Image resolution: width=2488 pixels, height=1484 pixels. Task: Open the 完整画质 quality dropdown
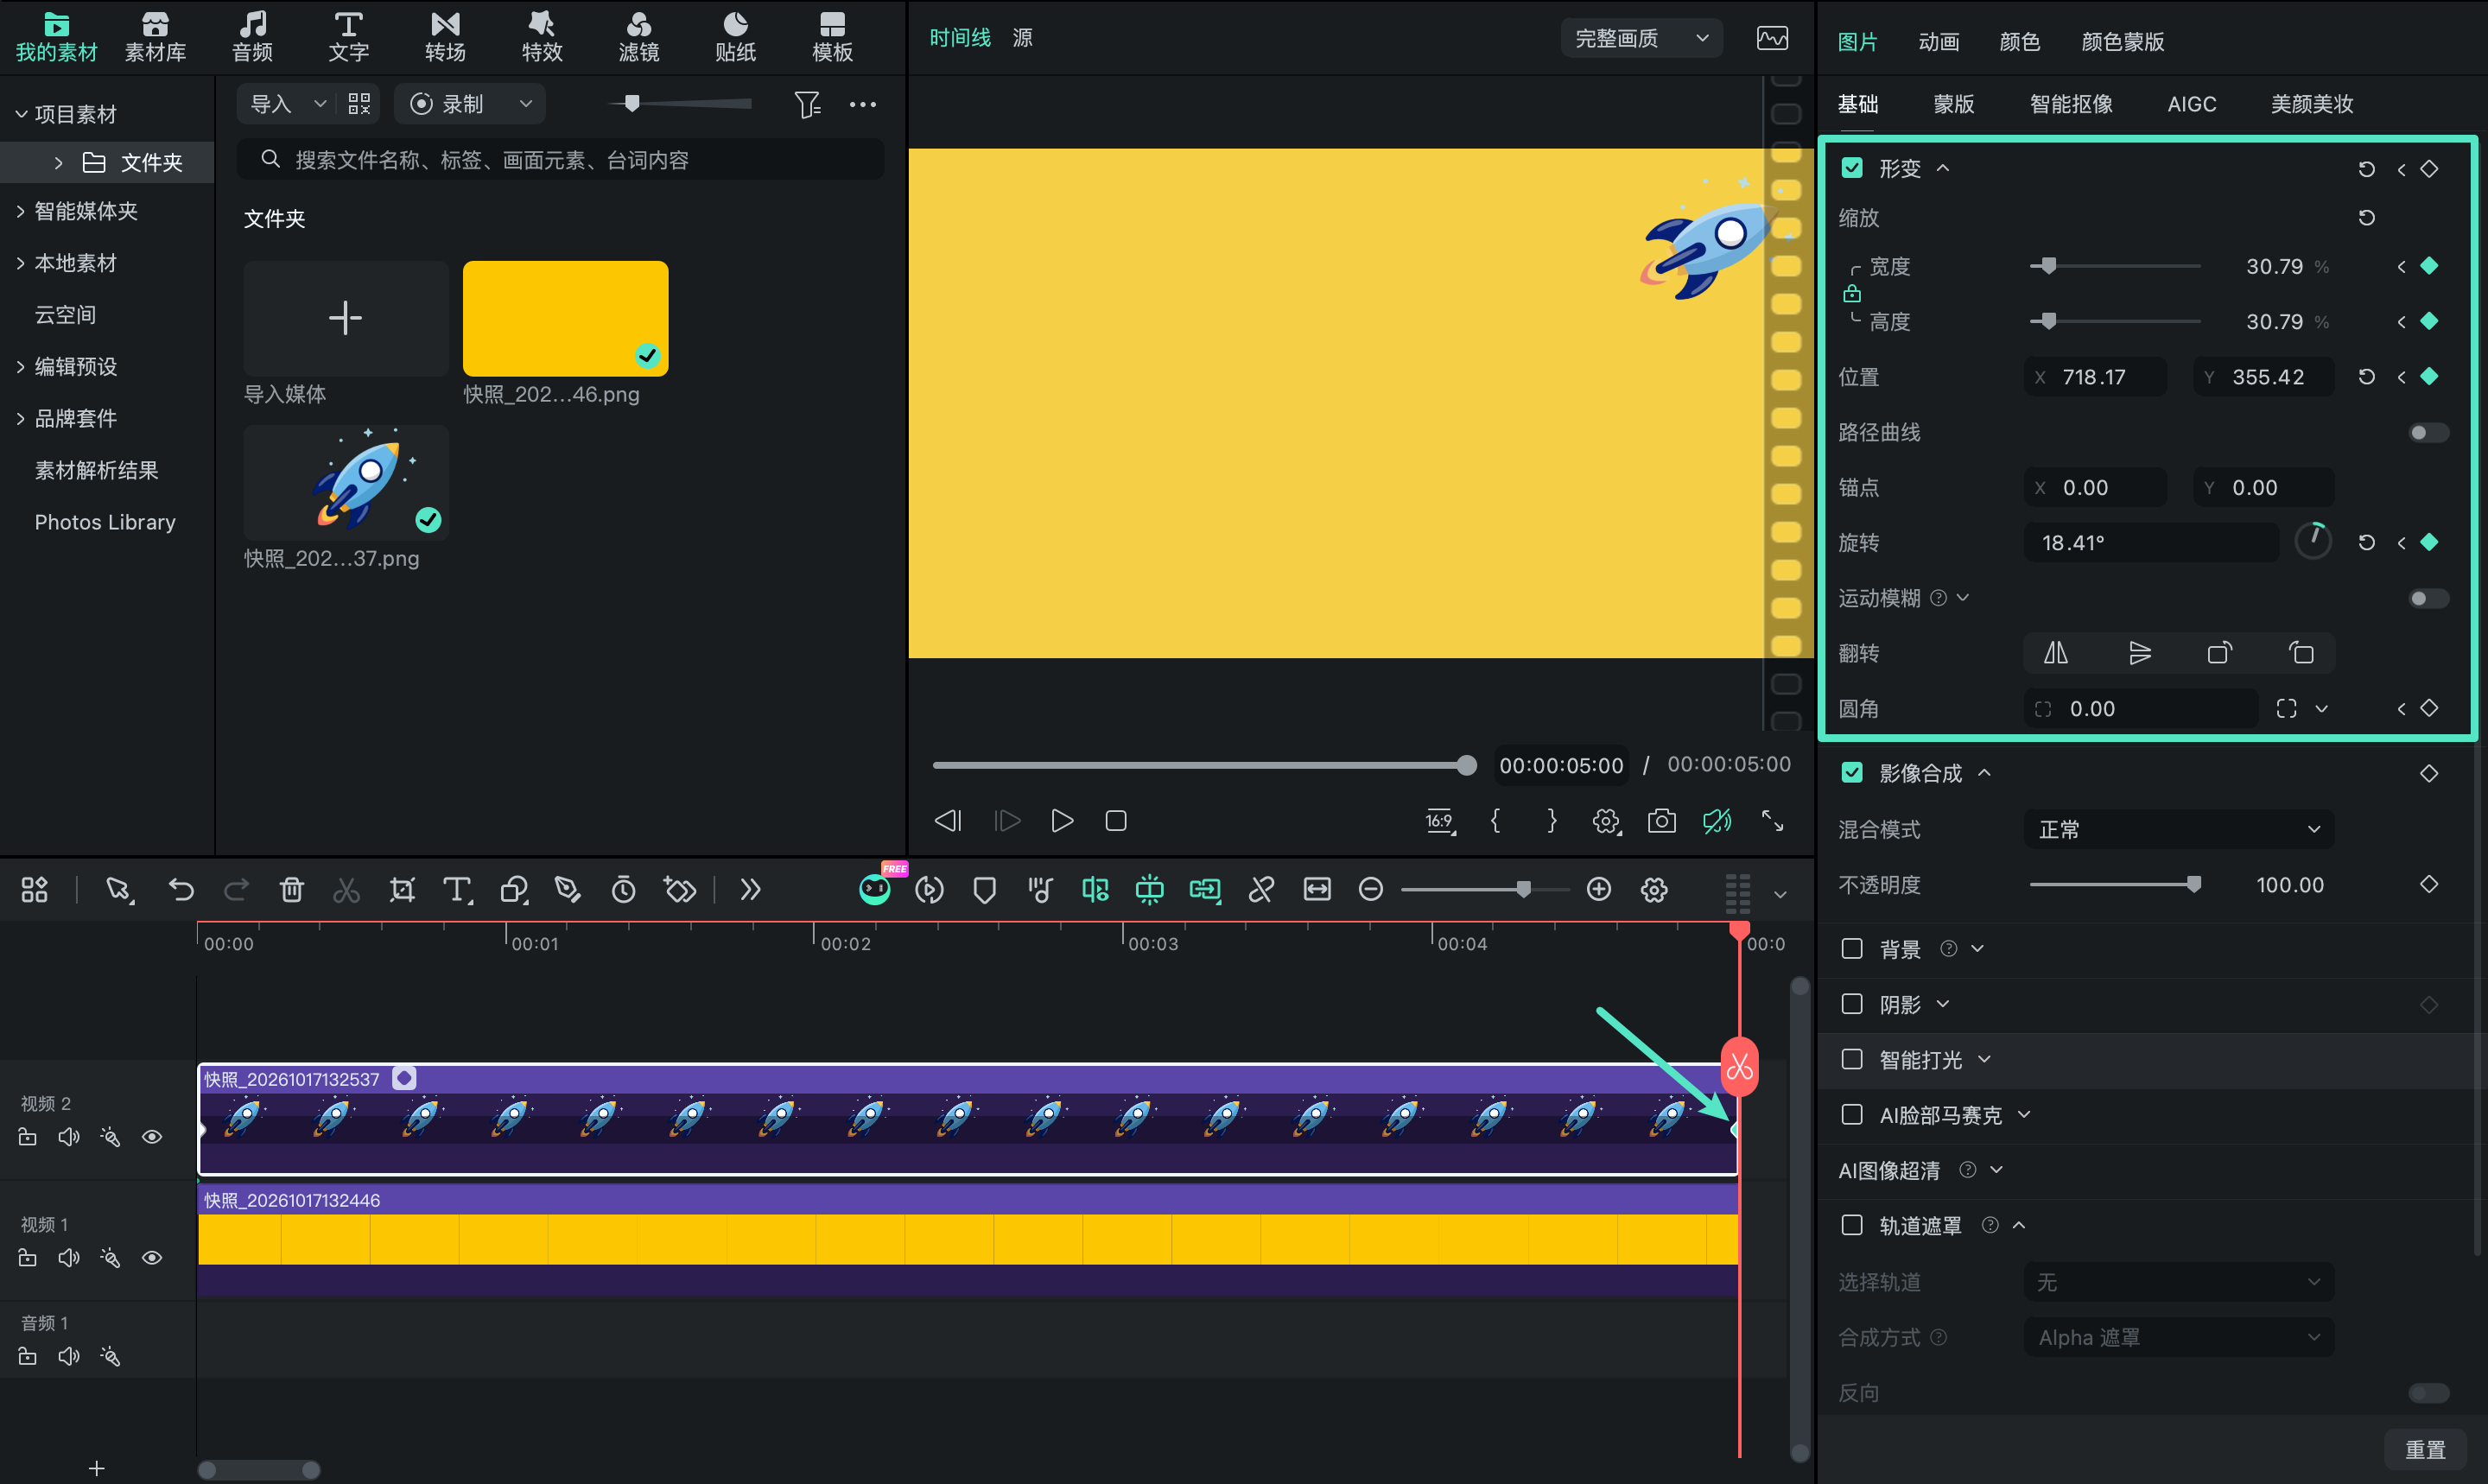pos(1641,38)
